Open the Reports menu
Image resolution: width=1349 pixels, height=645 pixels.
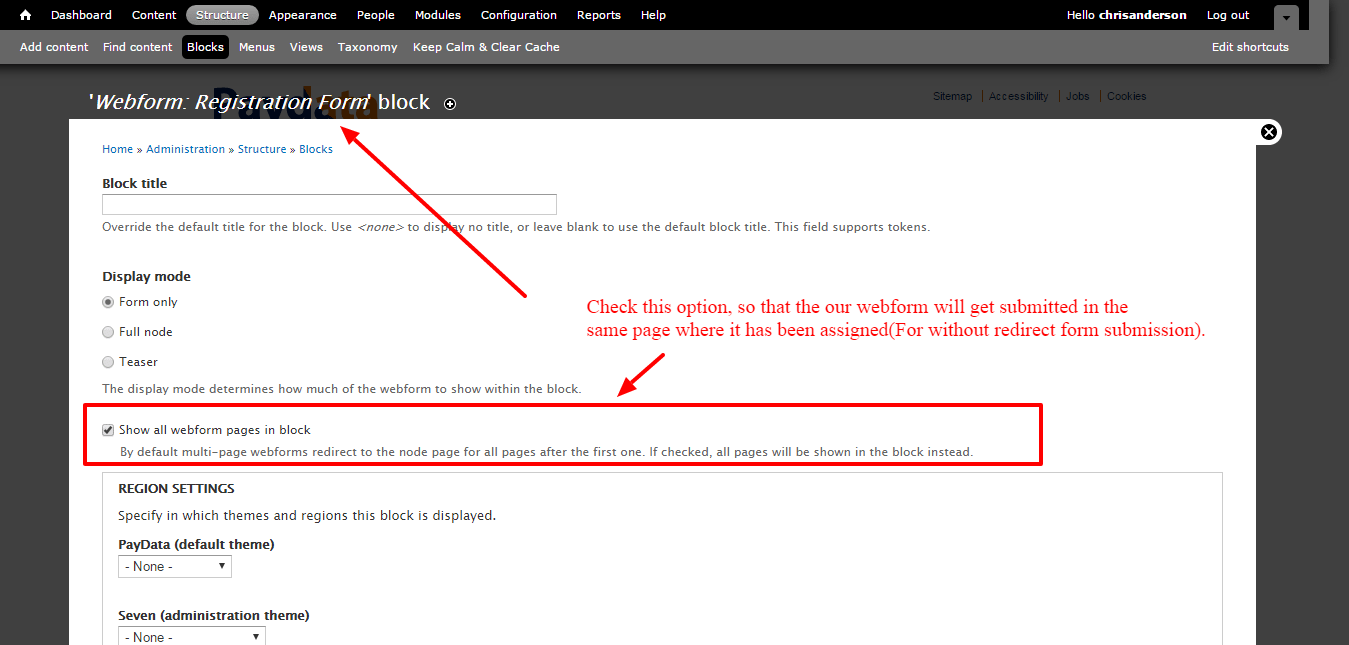[599, 15]
